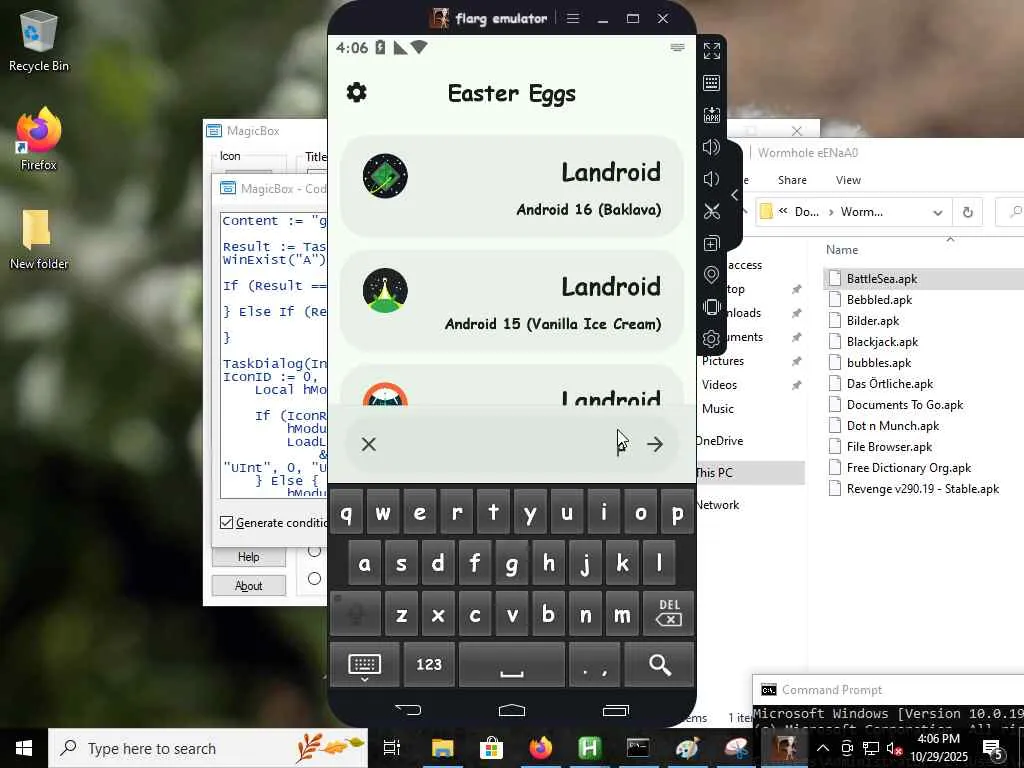The height and width of the screenshot is (768, 1024).
Task: Click the taskbar search box
Action: click(208, 748)
